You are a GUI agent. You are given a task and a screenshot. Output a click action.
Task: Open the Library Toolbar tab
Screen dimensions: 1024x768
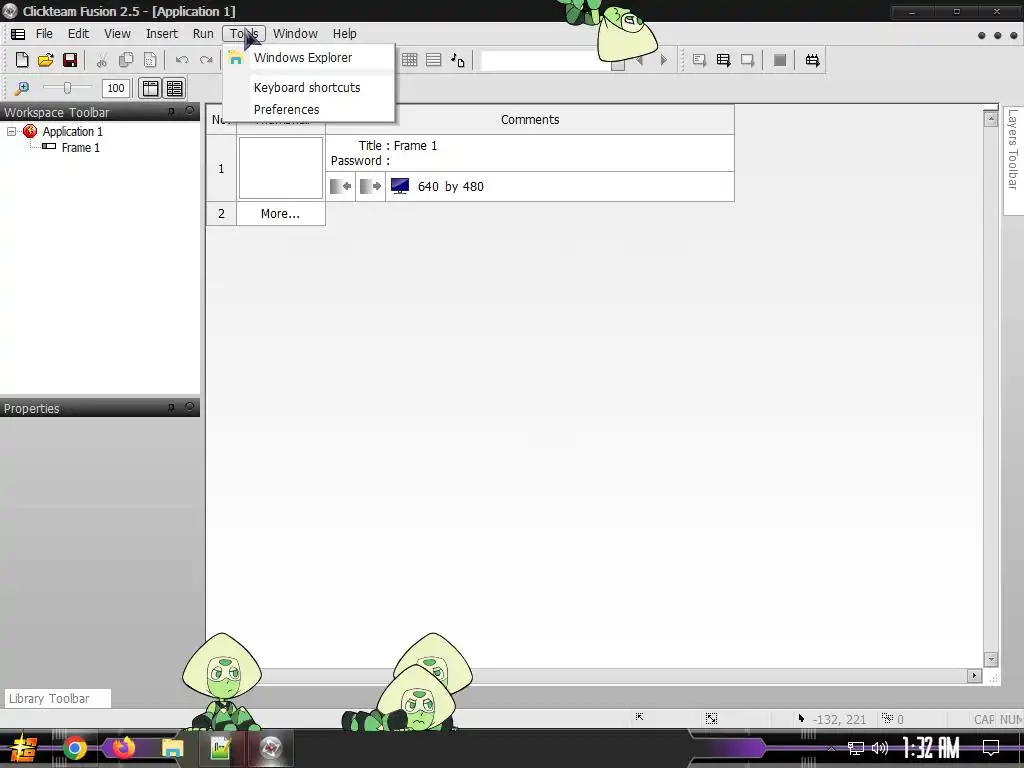click(57, 698)
